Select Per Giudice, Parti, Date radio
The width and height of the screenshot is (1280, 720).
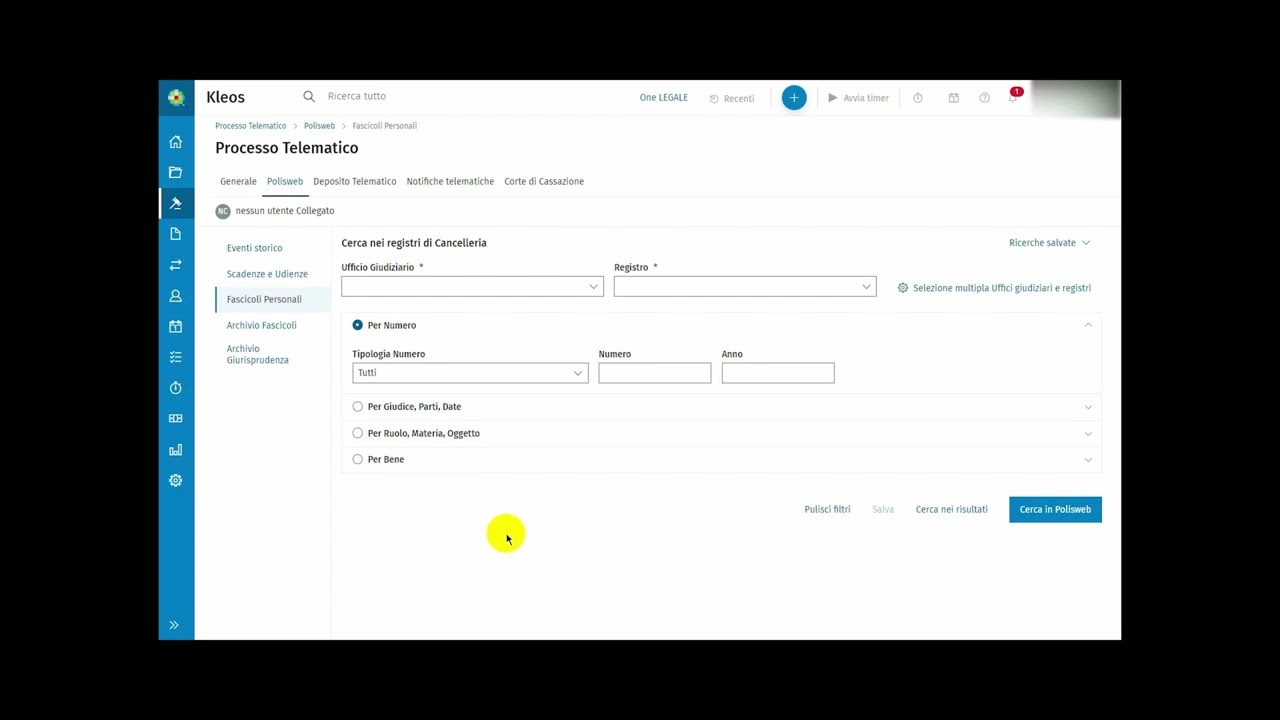coord(358,407)
